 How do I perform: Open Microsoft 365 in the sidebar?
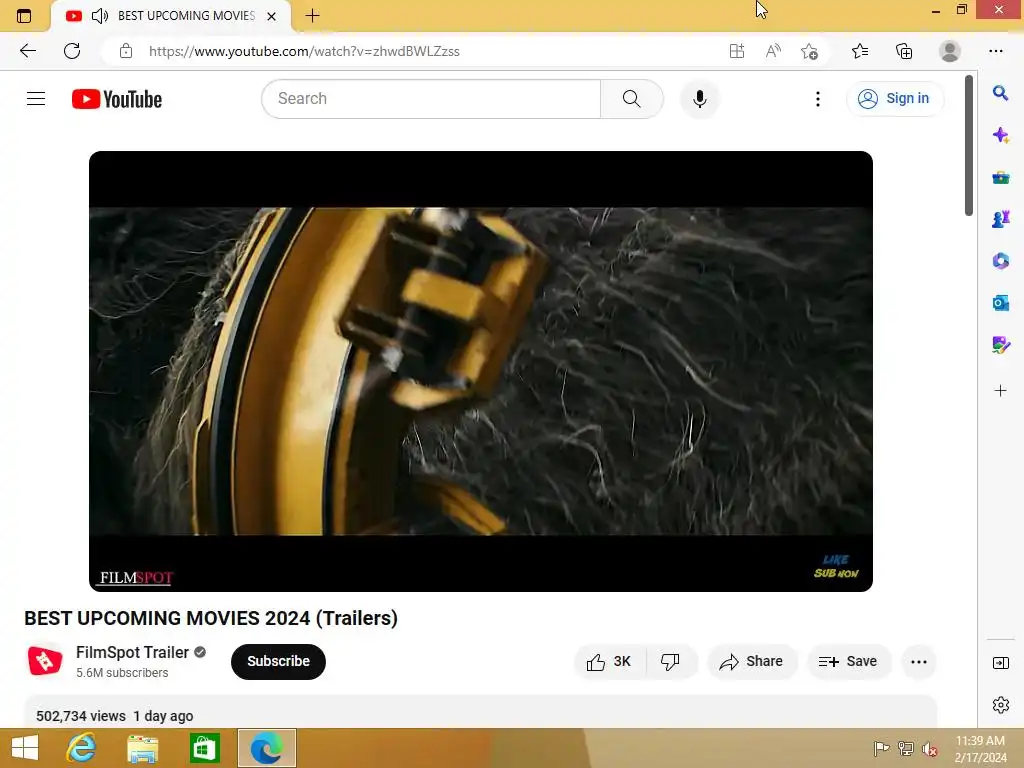click(x=1000, y=261)
